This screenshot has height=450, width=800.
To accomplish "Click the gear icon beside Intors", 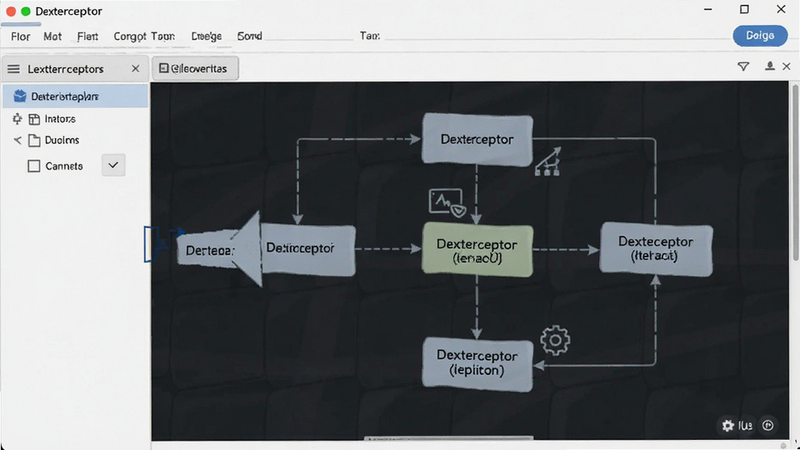I will point(17,119).
